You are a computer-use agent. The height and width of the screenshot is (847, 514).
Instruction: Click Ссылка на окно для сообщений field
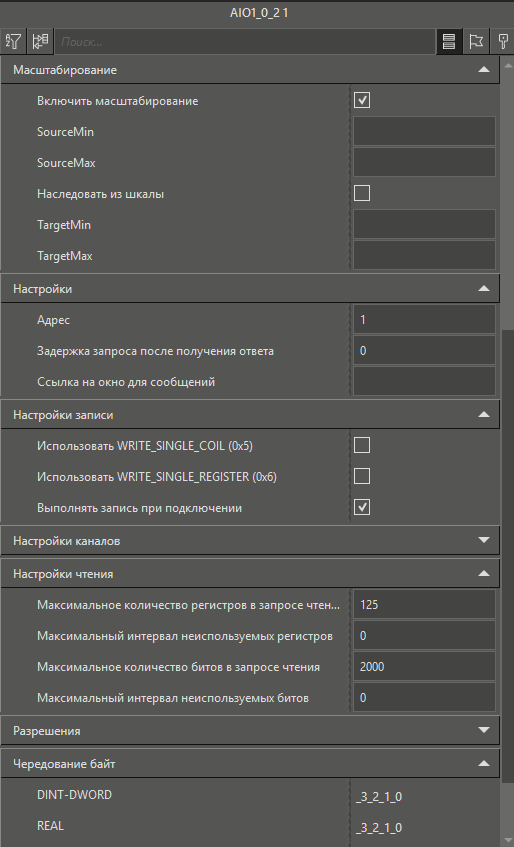[424, 382]
